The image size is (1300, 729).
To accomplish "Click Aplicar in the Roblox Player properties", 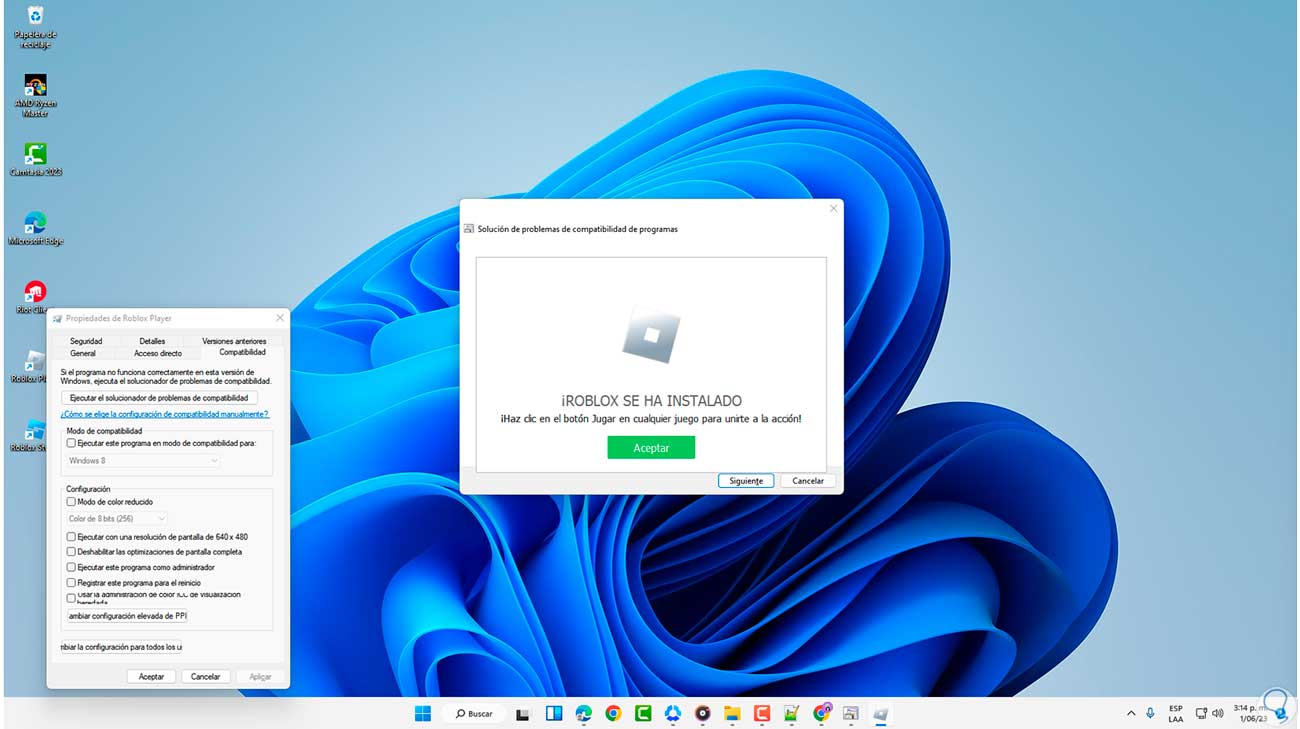I will coord(260,677).
